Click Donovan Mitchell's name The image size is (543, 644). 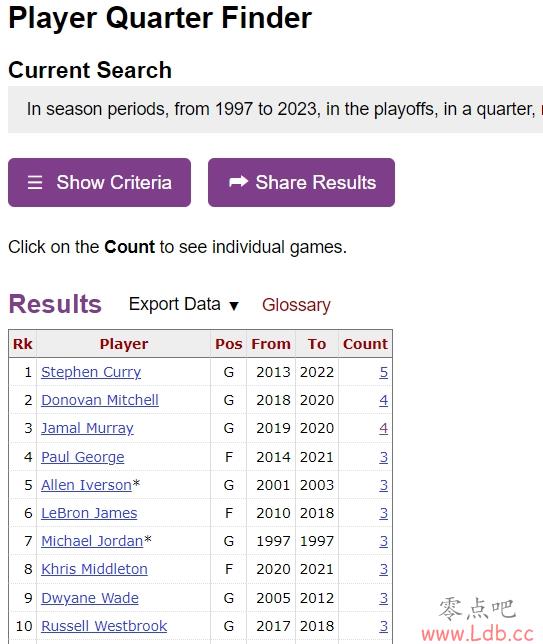tap(100, 400)
